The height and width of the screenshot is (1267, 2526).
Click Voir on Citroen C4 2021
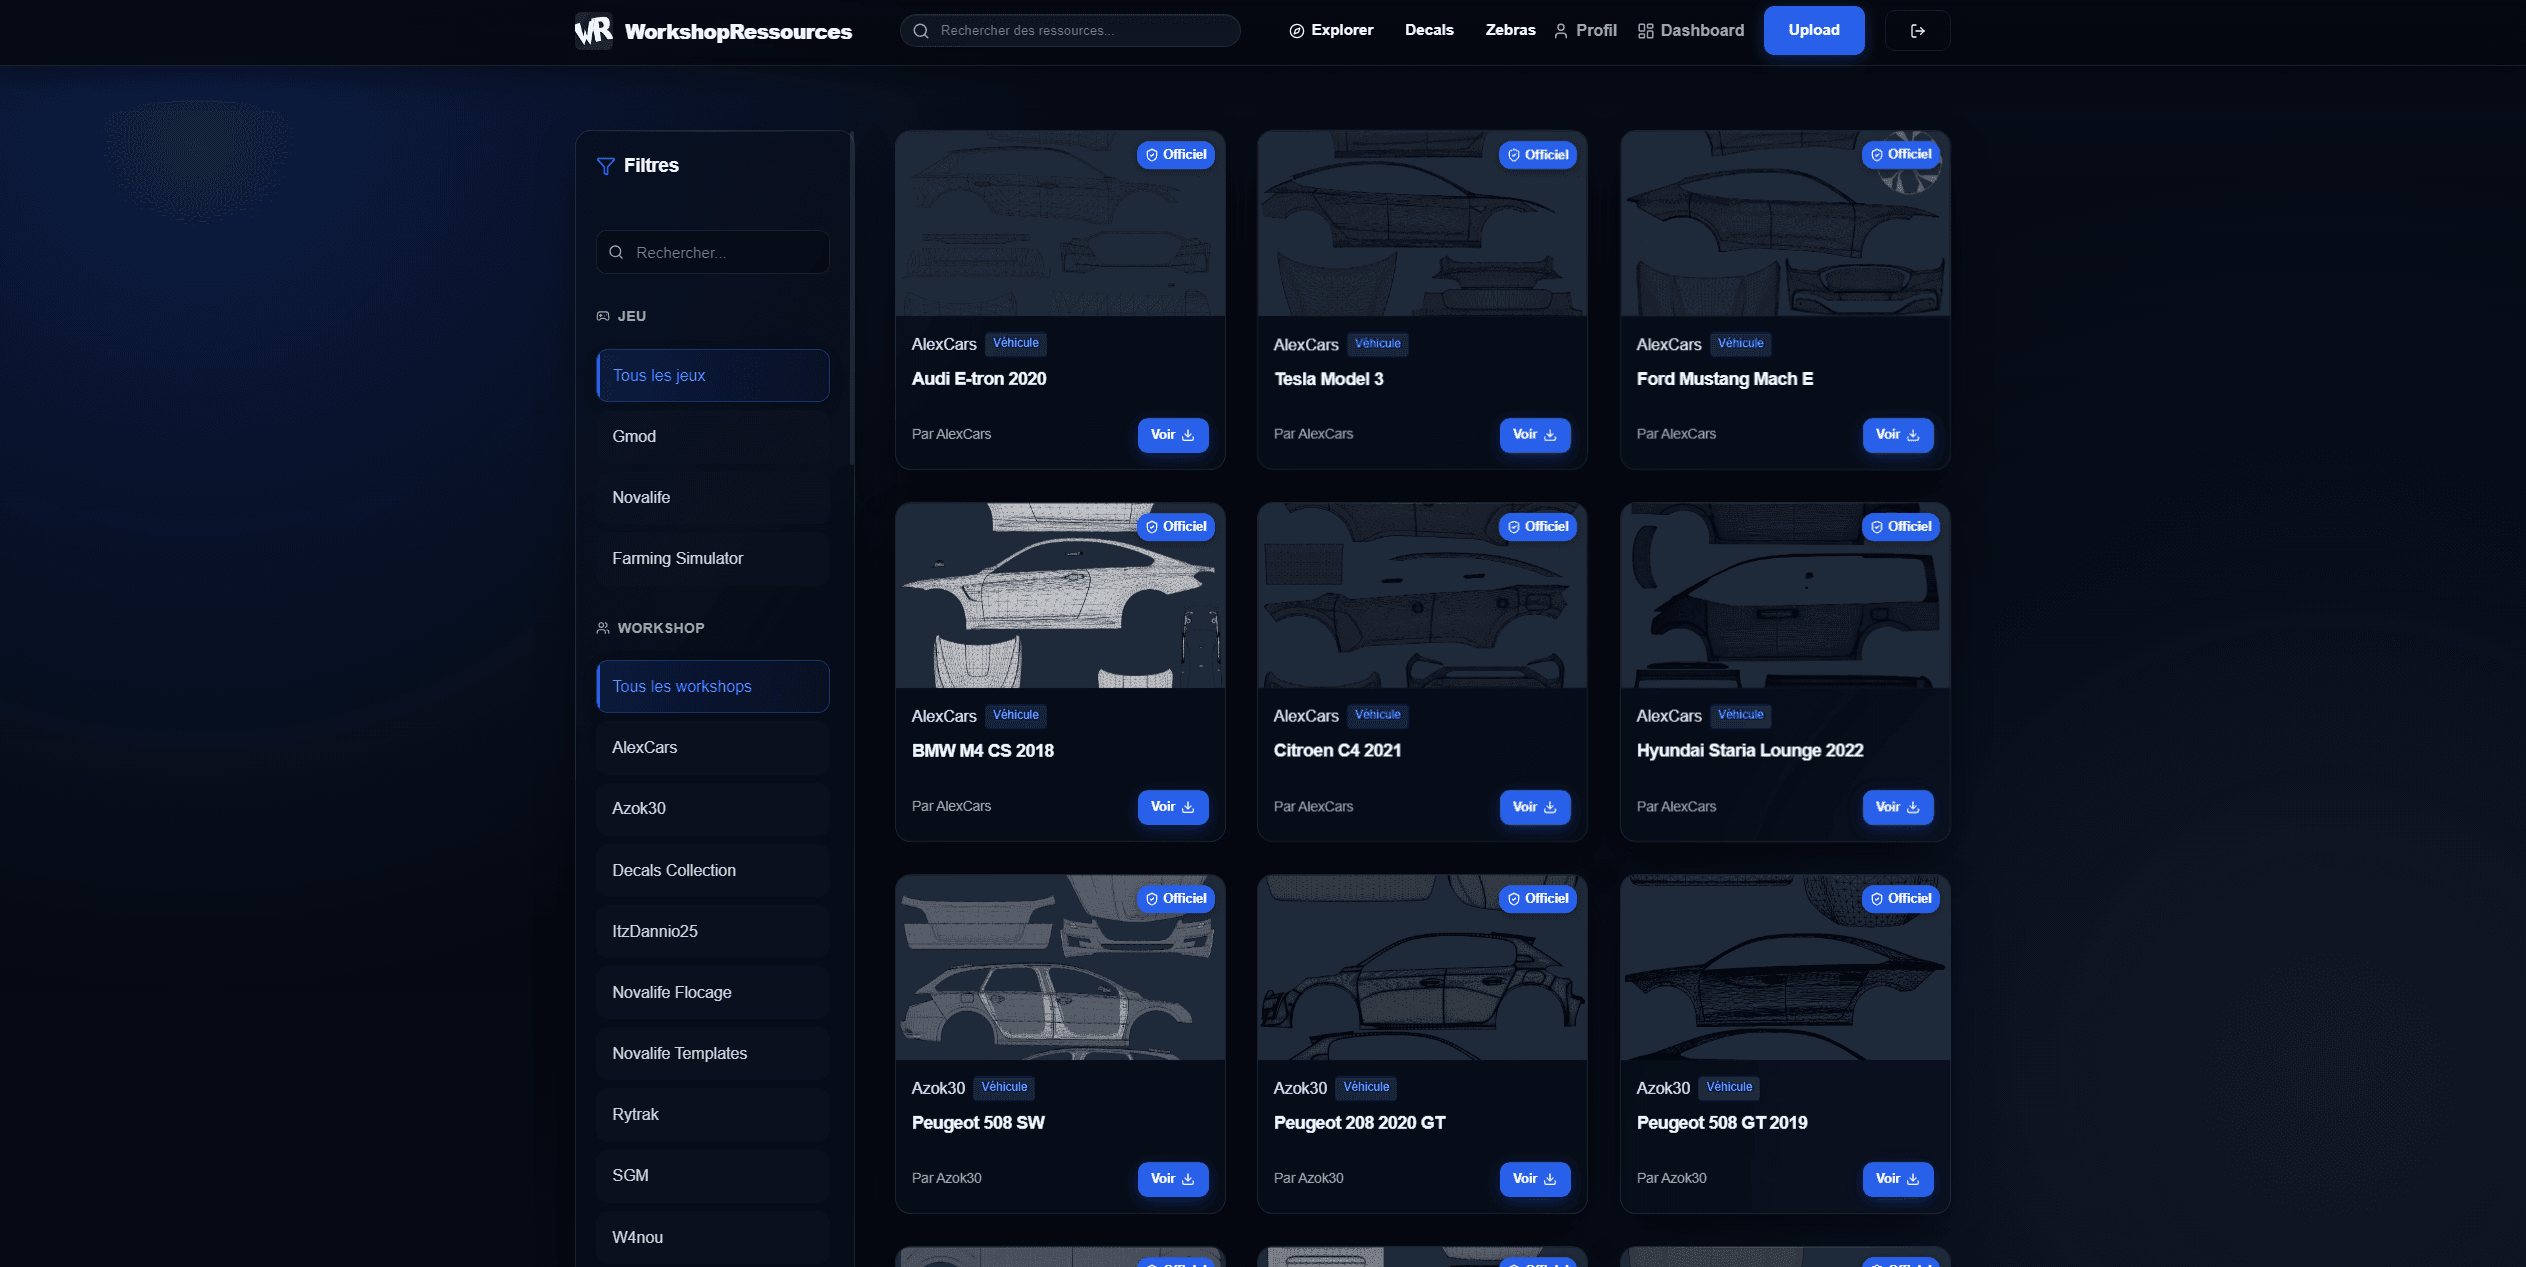(x=1535, y=808)
